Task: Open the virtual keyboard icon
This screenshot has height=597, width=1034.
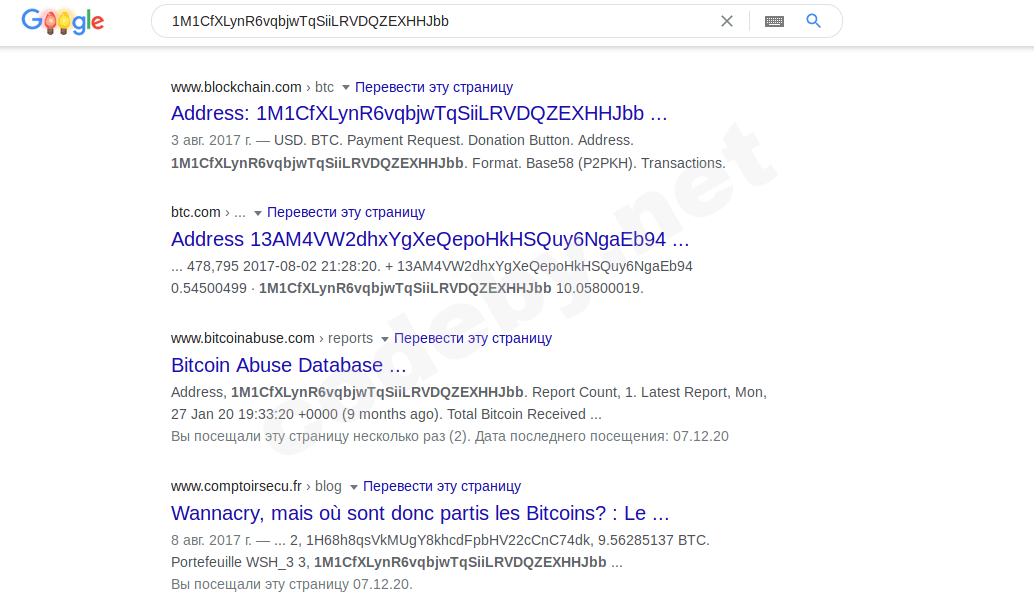Action: [x=774, y=20]
